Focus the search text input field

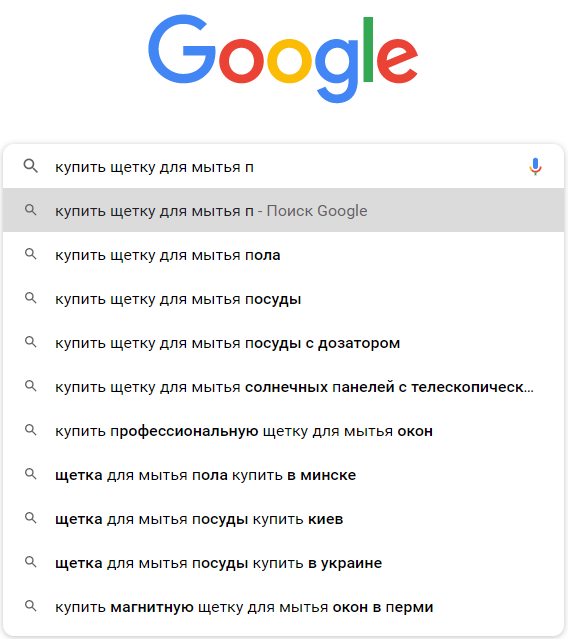click(x=285, y=167)
